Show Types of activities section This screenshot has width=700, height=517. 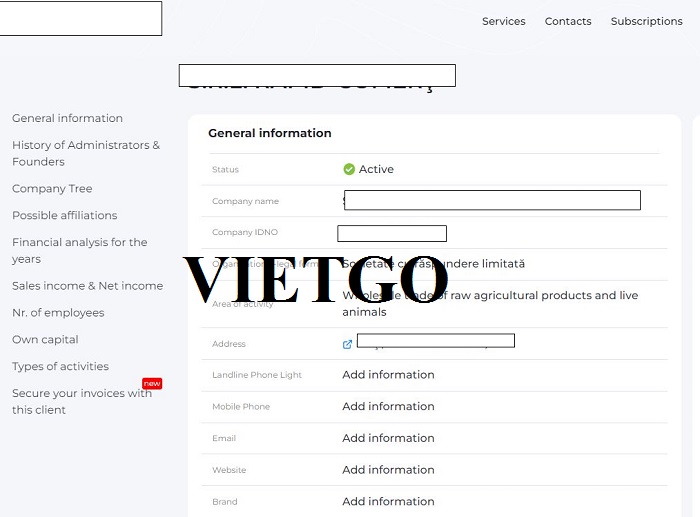(x=60, y=367)
